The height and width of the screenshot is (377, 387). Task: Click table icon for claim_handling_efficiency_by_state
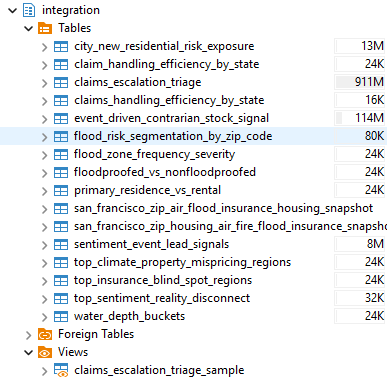[x=61, y=64]
